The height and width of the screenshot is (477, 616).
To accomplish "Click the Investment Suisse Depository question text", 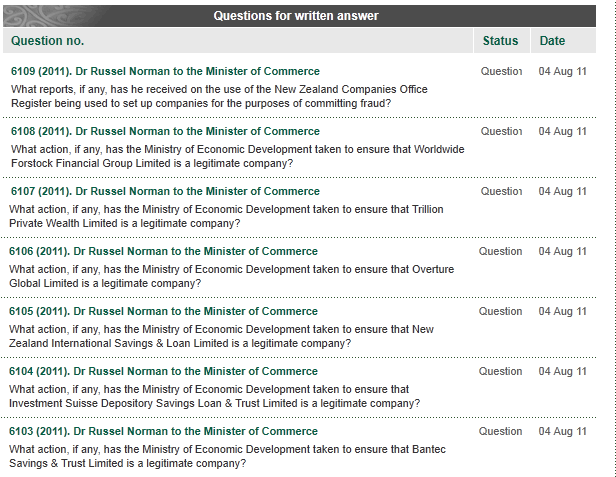I will coord(214,396).
